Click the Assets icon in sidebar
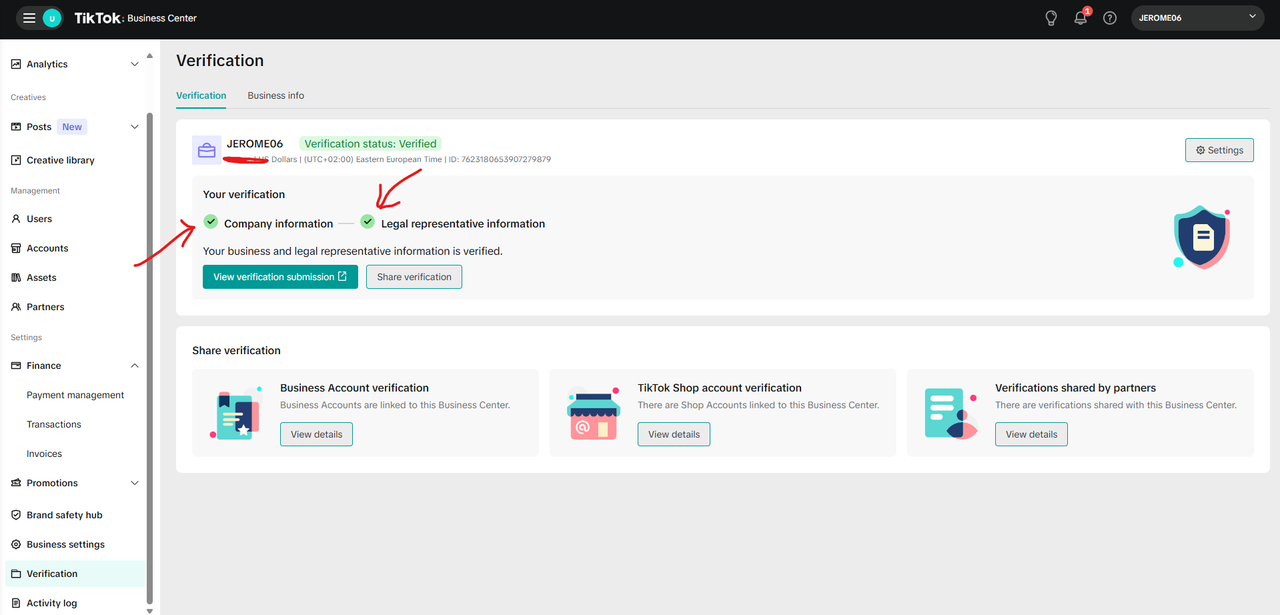This screenshot has width=1280, height=615. [16, 278]
